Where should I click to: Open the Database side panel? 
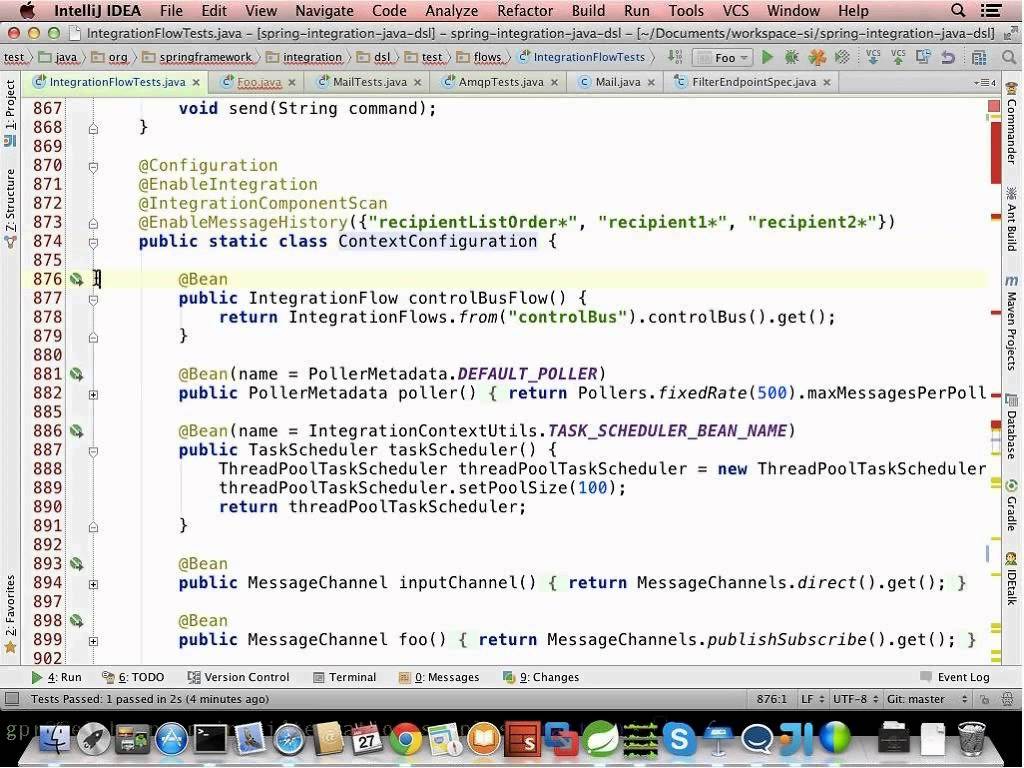[1012, 428]
